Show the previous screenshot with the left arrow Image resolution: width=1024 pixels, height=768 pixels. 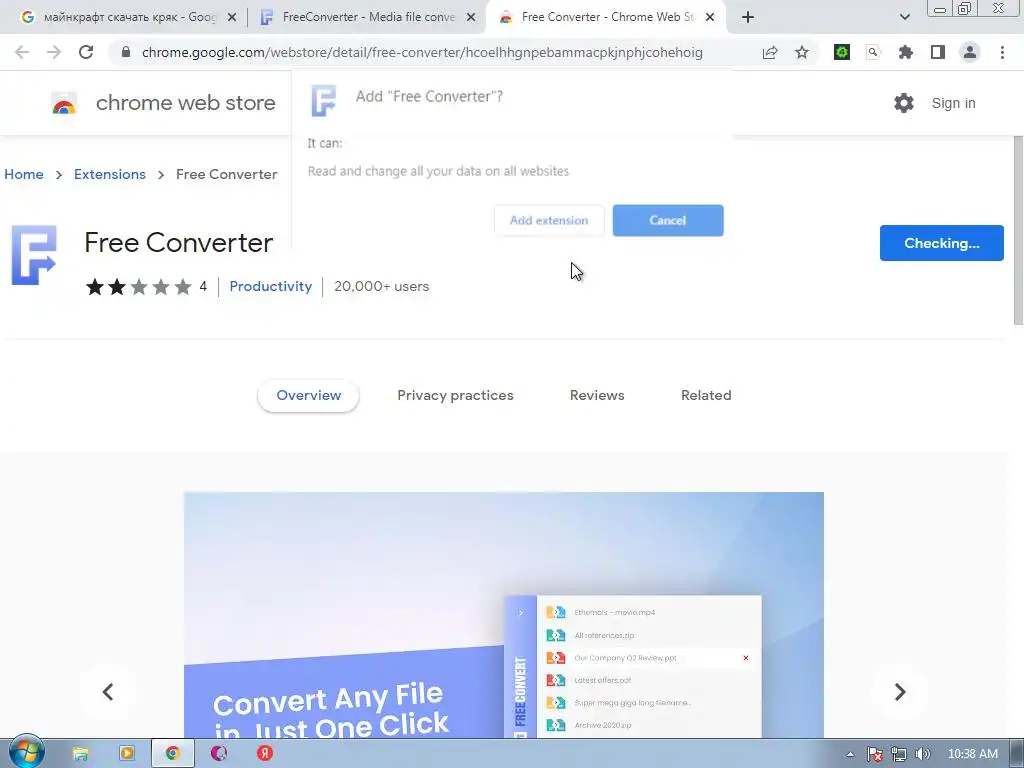click(108, 692)
